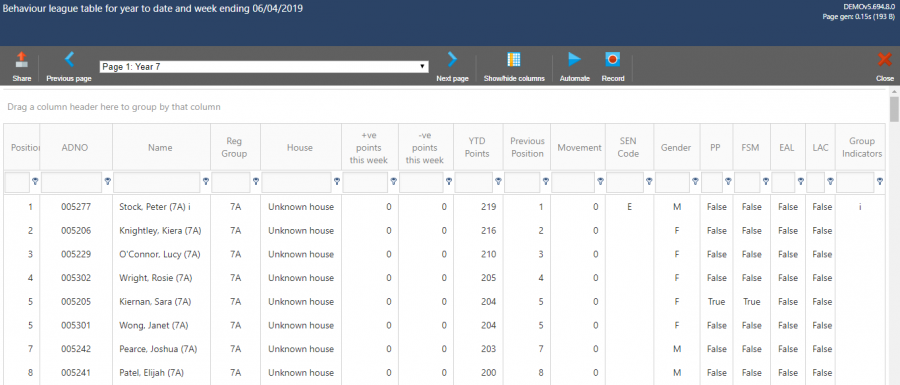Click the Share icon
The image size is (900, 385).
pos(22,60)
